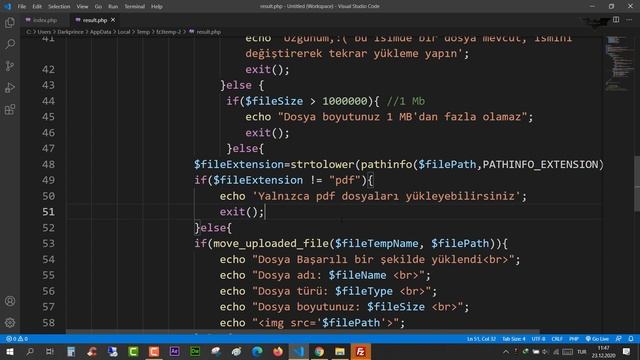Screen dimensions: 640x360
Task: Open Google Chrome from taskbar
Action: [319, 351]
